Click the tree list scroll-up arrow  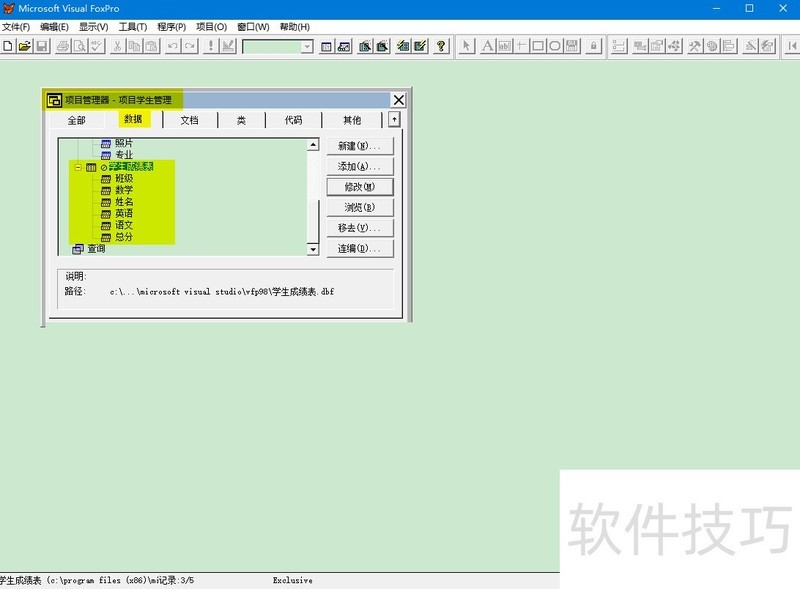pos(313,145)
